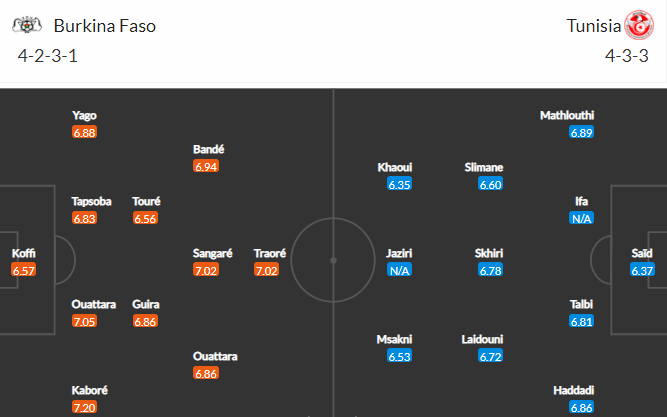This screenshot has height=417, width=667.
Task: Select midfielder Skhiri
Action: pos(489,253)
